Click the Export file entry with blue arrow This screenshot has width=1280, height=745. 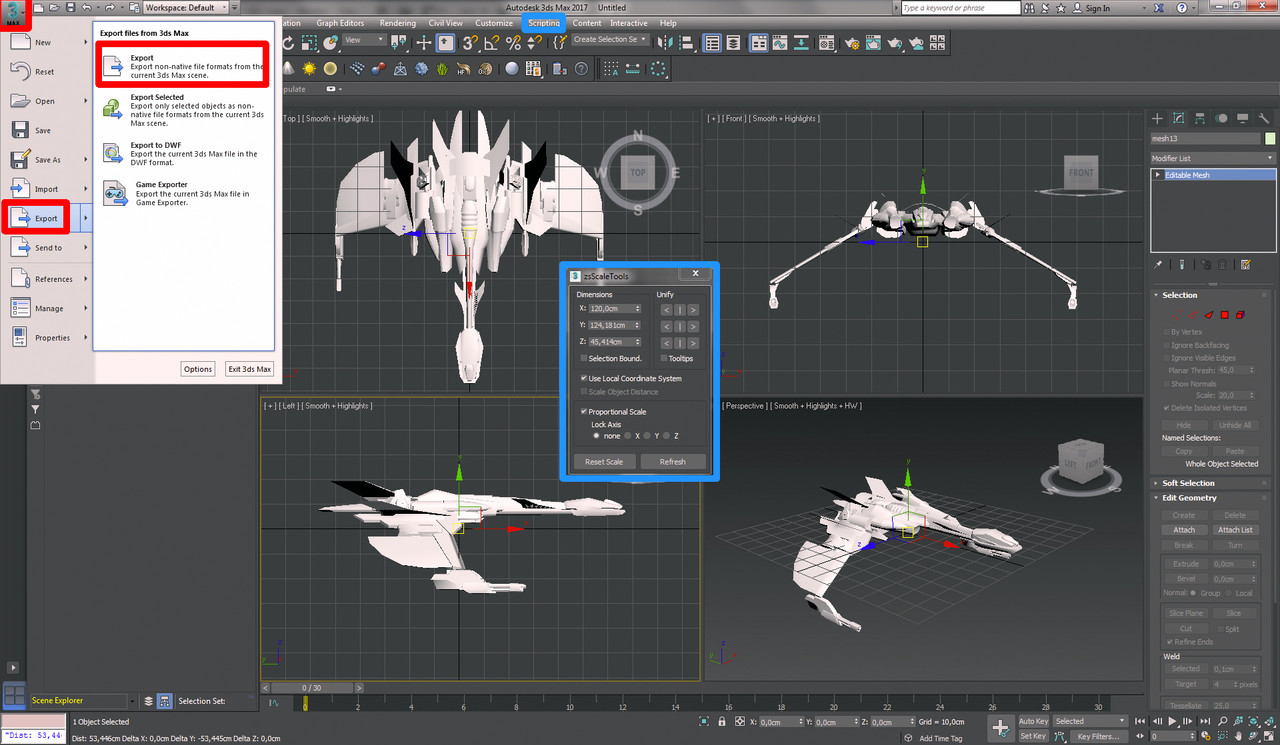183,65
